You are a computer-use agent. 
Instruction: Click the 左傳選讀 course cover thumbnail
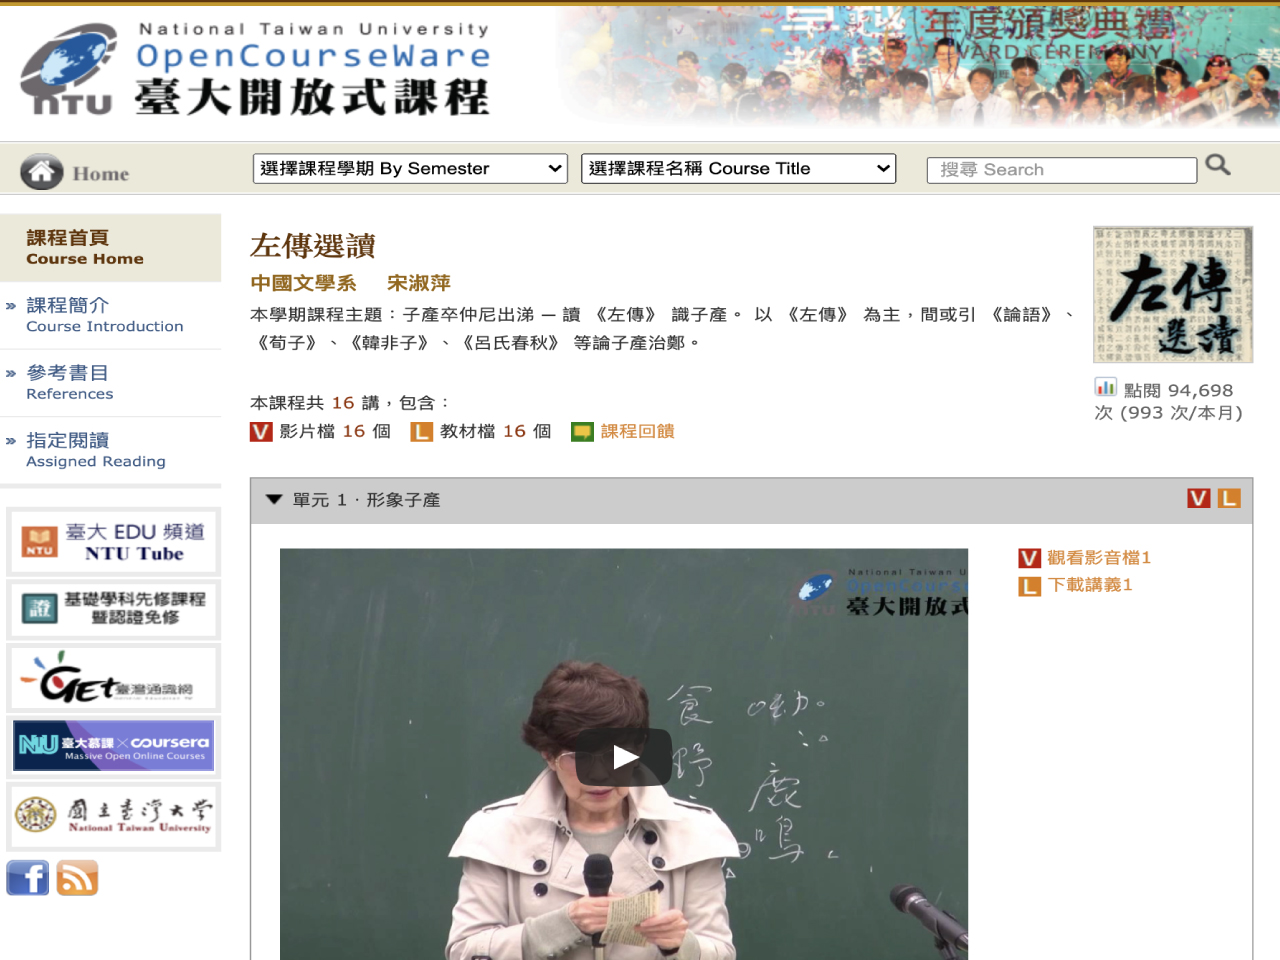click(x=1172, y=294)
